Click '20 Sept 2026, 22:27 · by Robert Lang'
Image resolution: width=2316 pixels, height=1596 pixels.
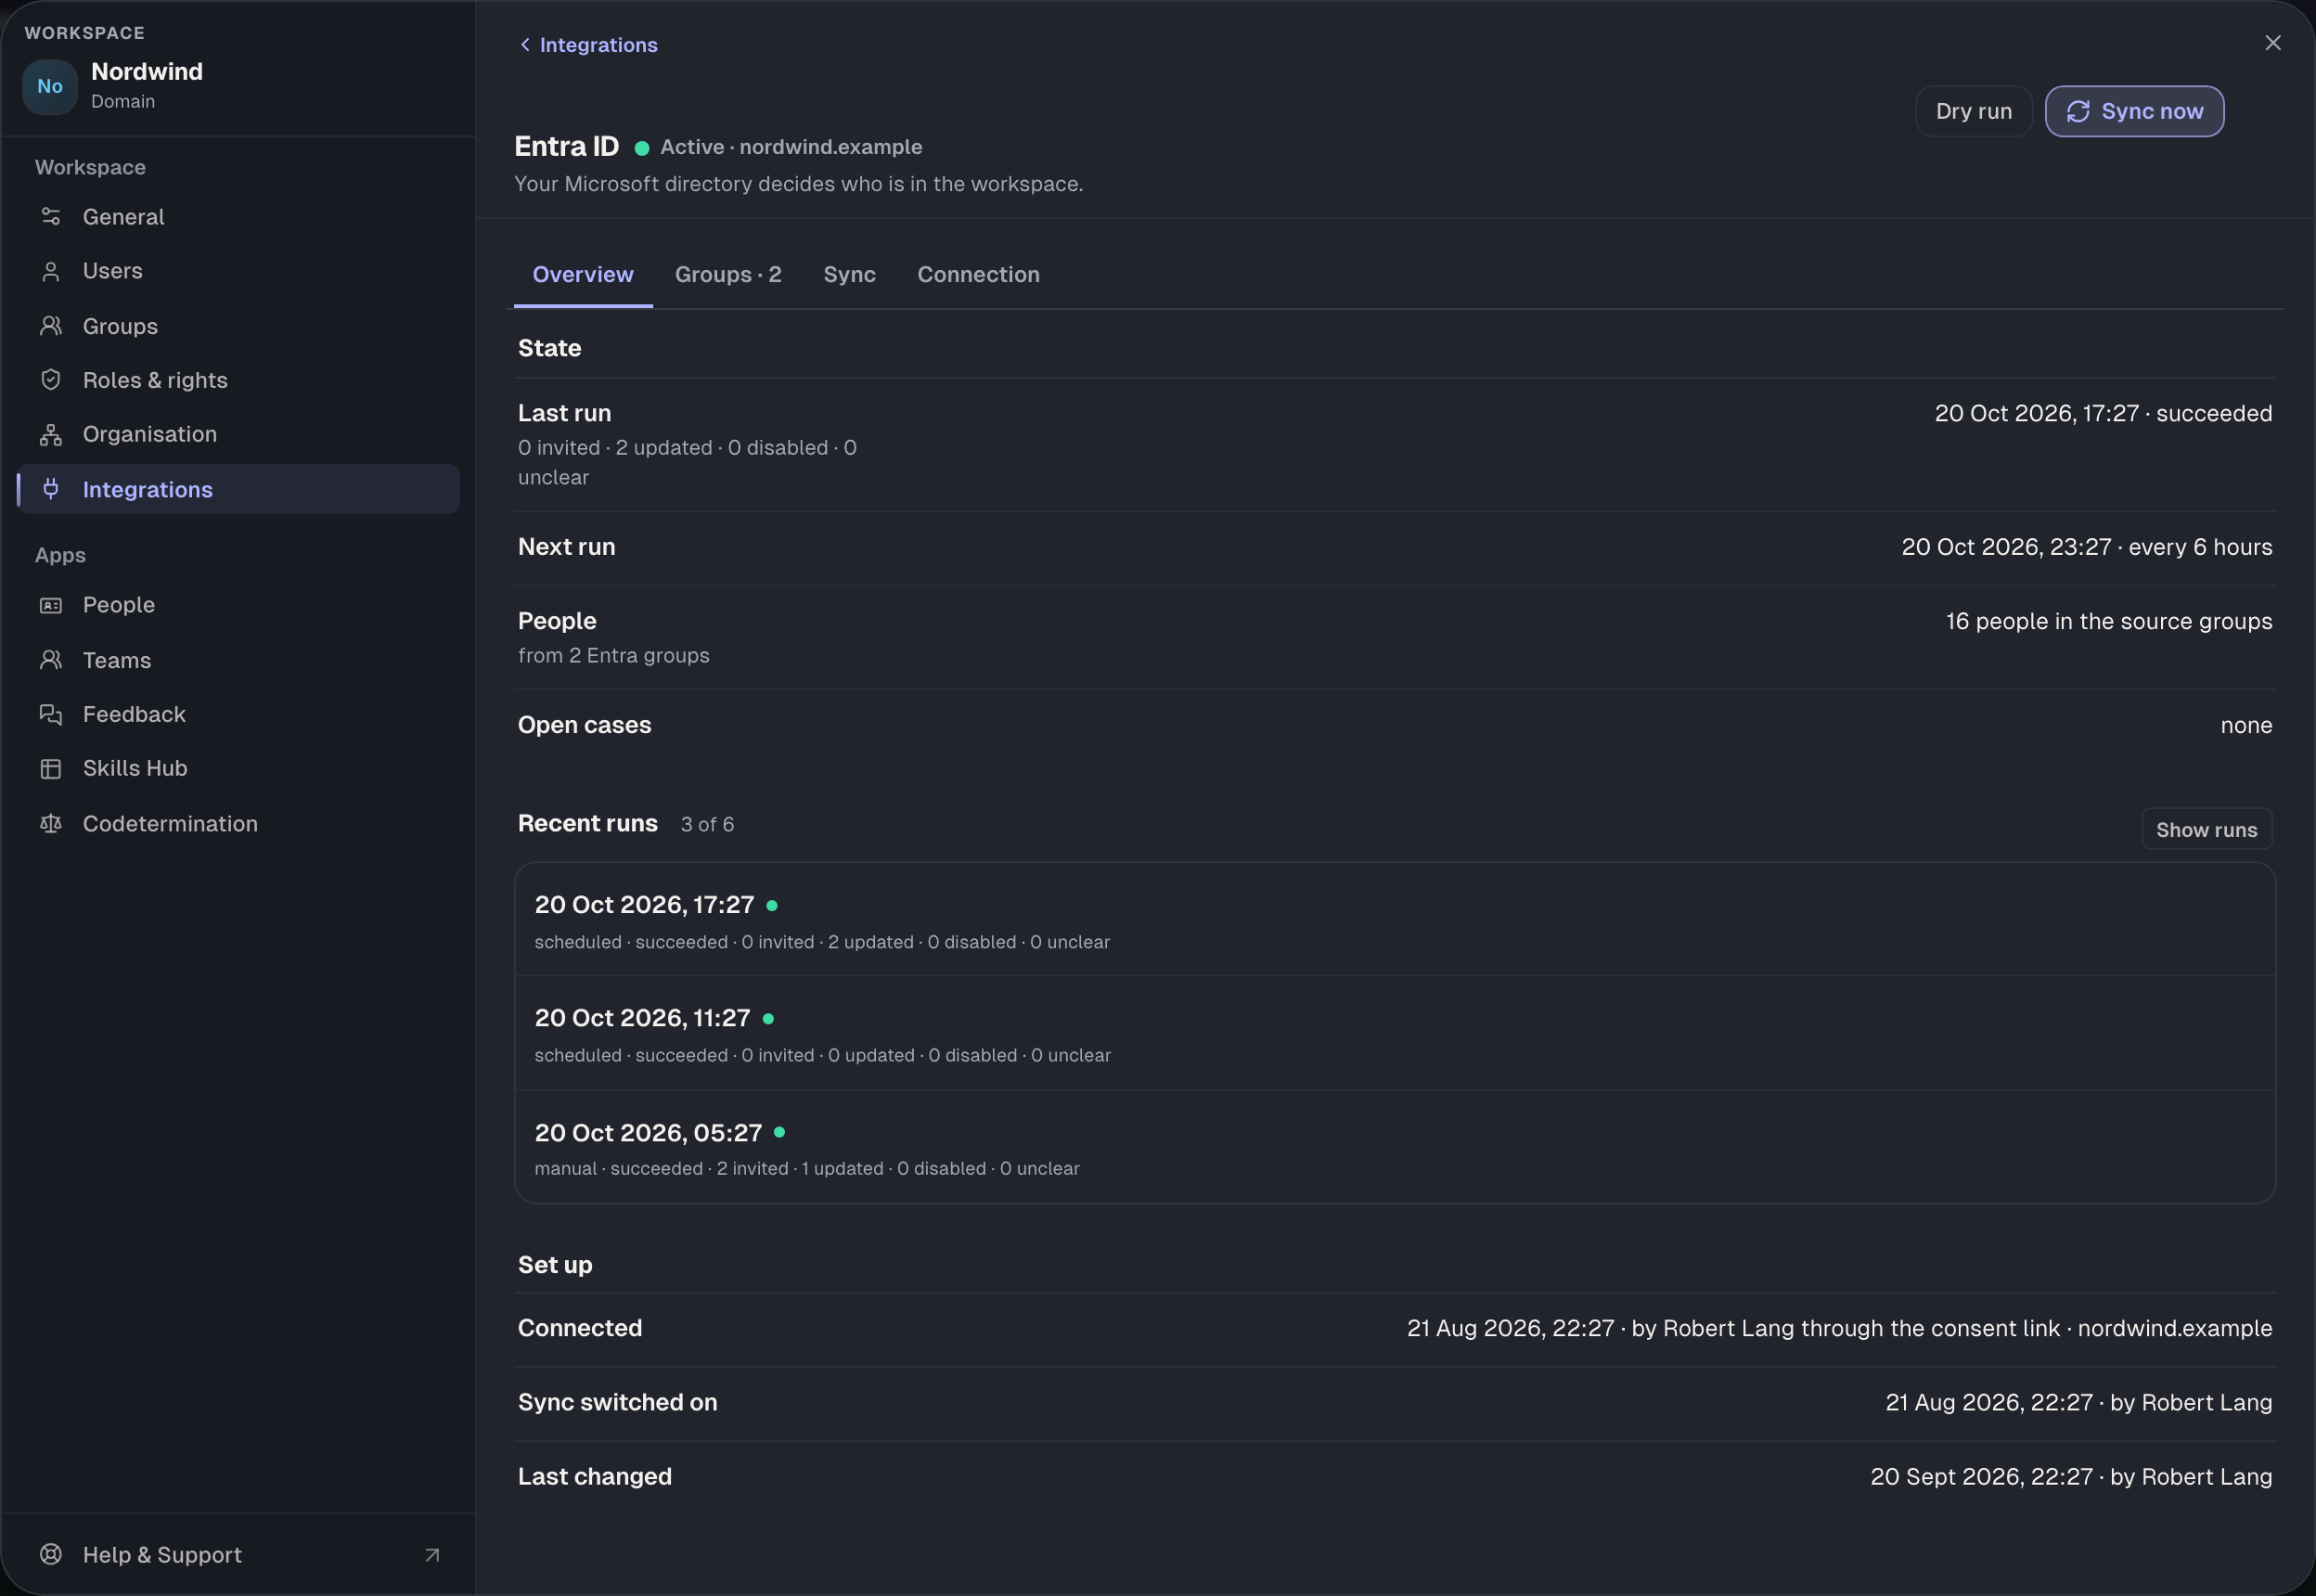tap(2071, 1476)
